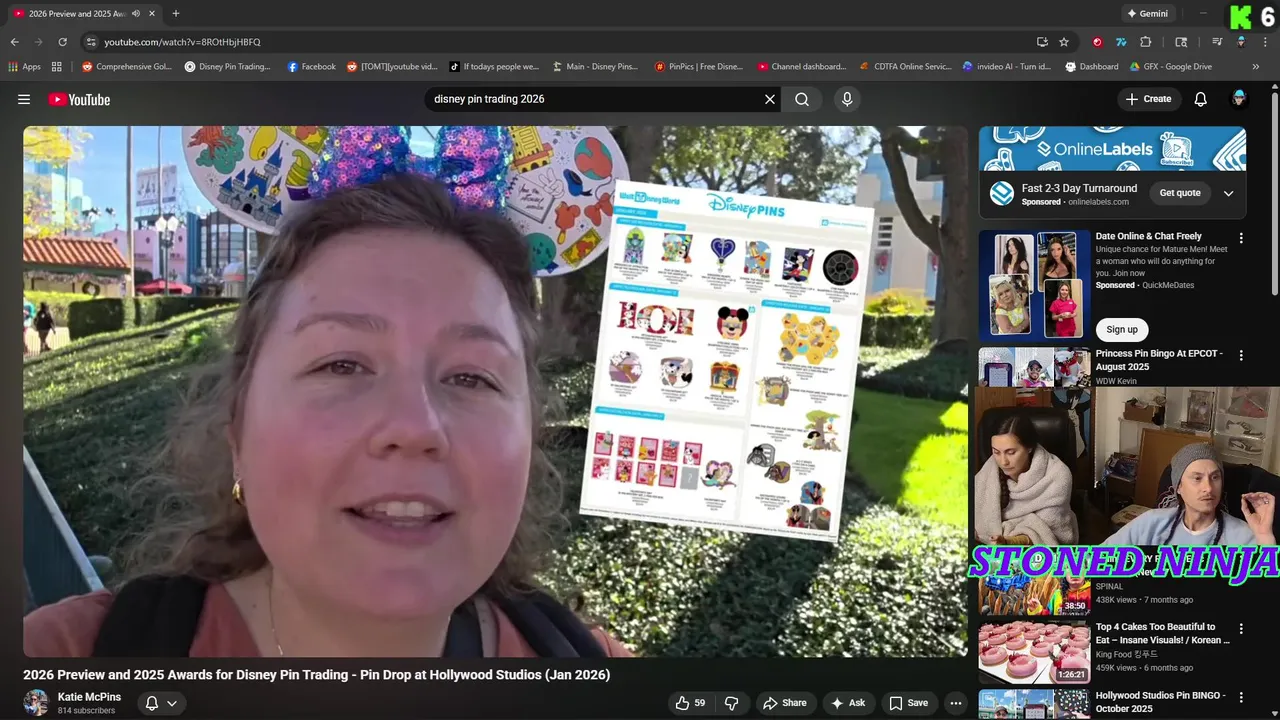This screenshot has height=720, width=1280.
Task: Open the tab groups grid icon in bookmarks bar
Action: [x=57, y=67]
